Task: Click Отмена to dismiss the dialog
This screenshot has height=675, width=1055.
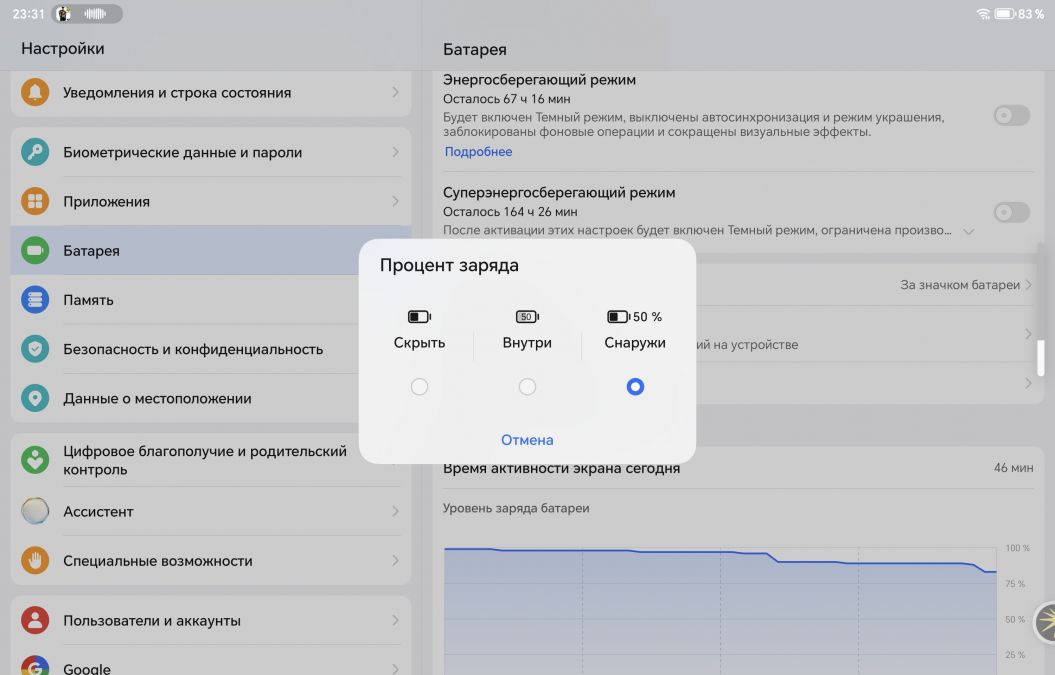Action: click(527, 439)
